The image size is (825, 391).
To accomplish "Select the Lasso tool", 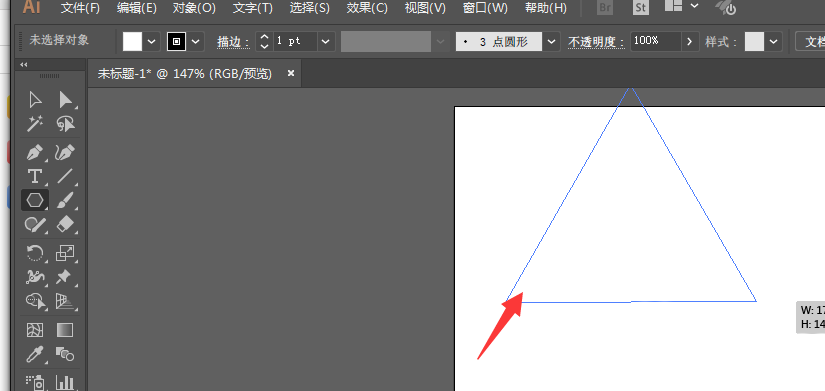I will click(x=65, y=124).
